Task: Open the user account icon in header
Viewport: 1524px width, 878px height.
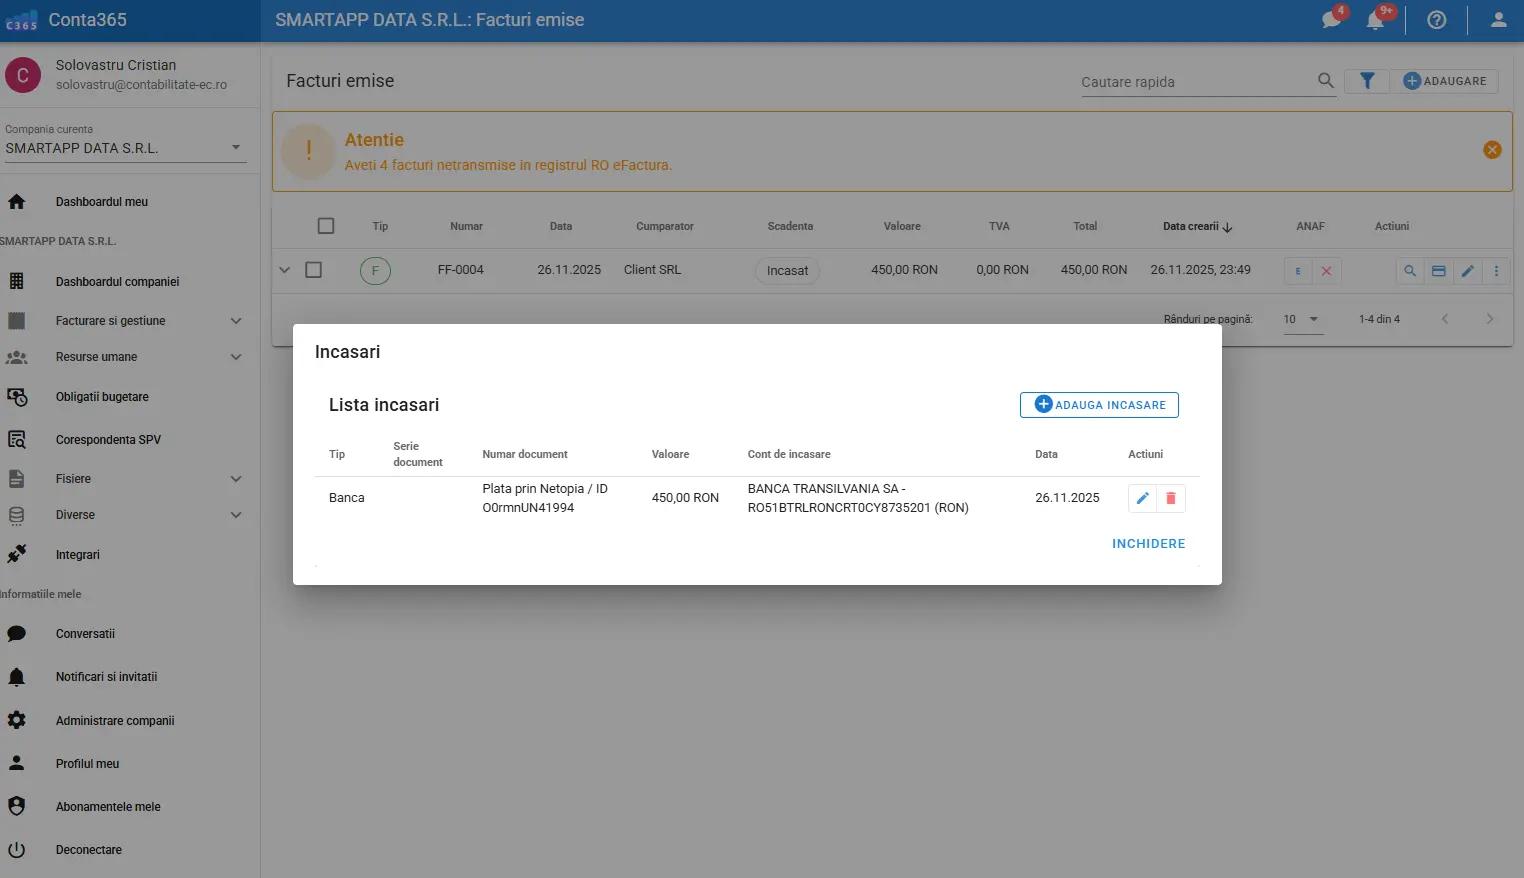Action: (1498, 20)
